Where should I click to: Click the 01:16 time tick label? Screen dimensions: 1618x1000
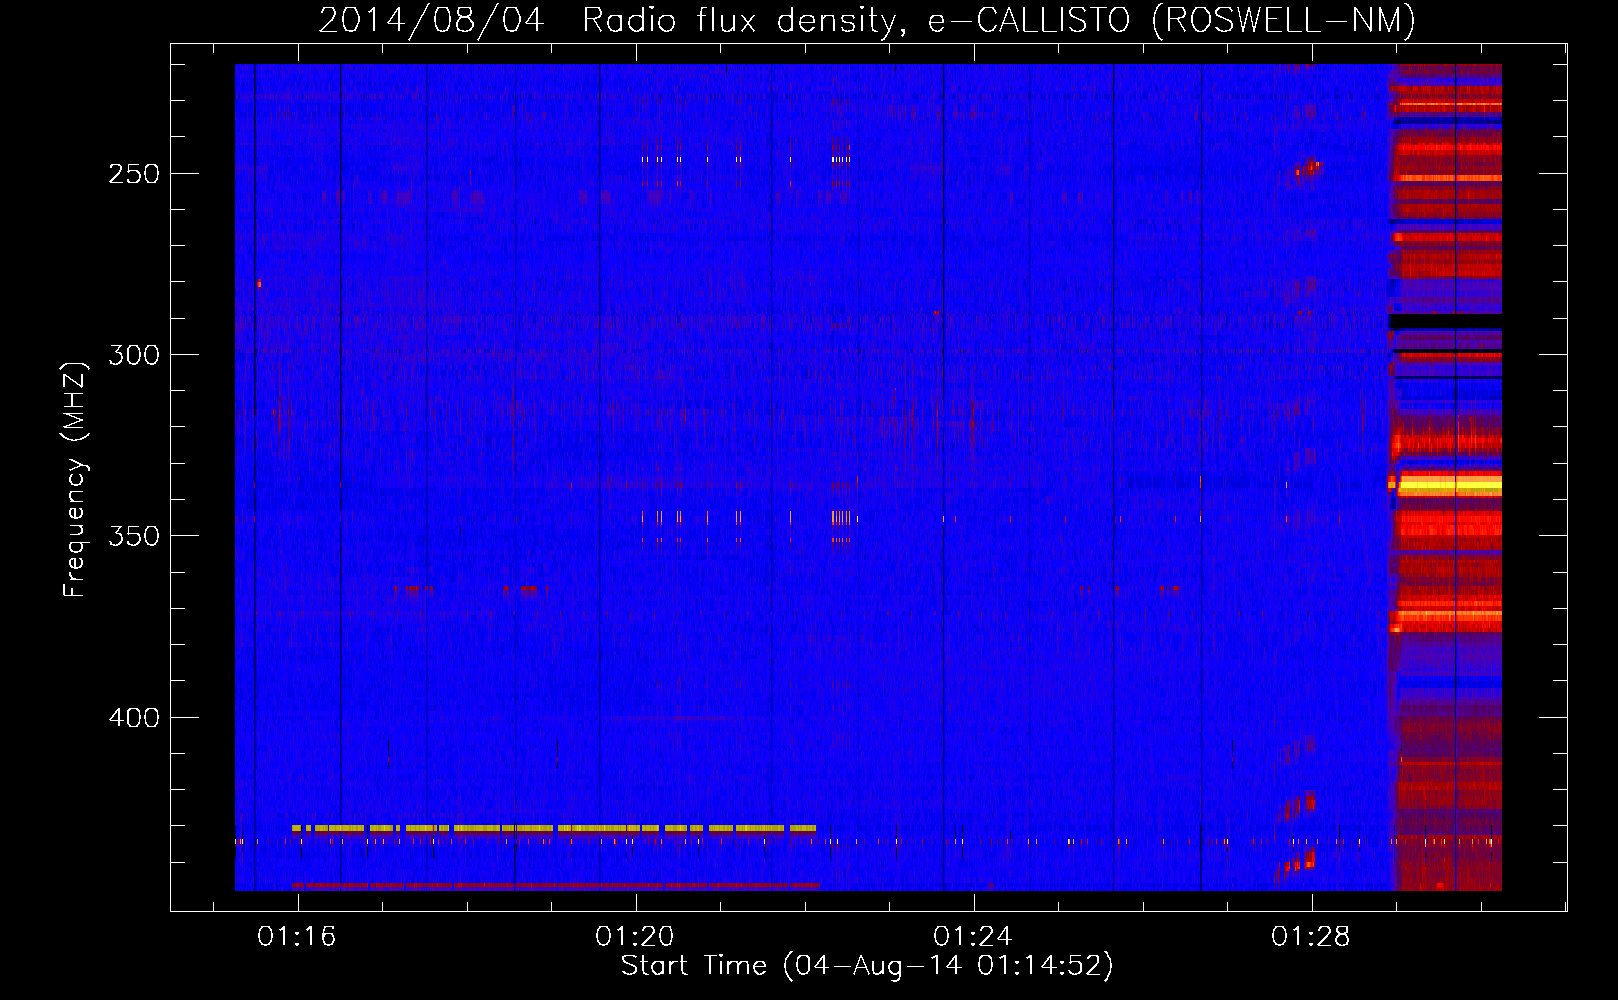(x=297, y=937)
